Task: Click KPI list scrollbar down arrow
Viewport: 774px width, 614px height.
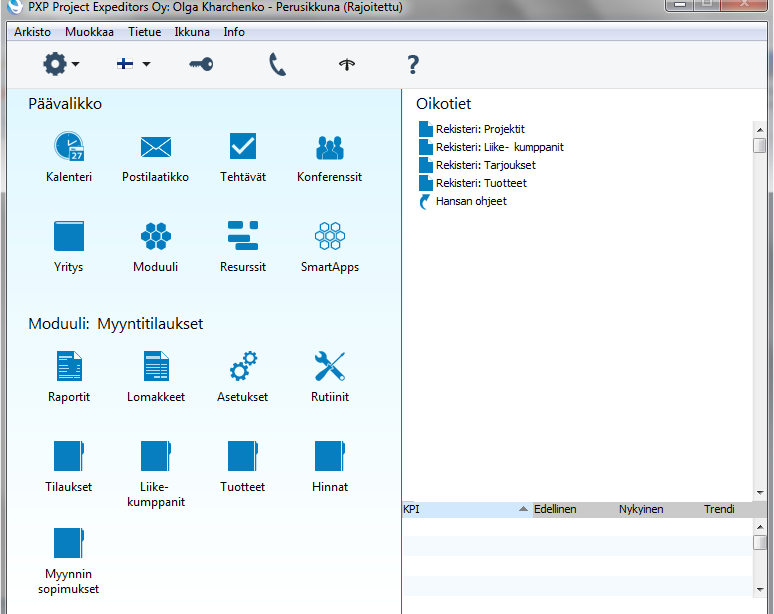Action: coord(760,590)
